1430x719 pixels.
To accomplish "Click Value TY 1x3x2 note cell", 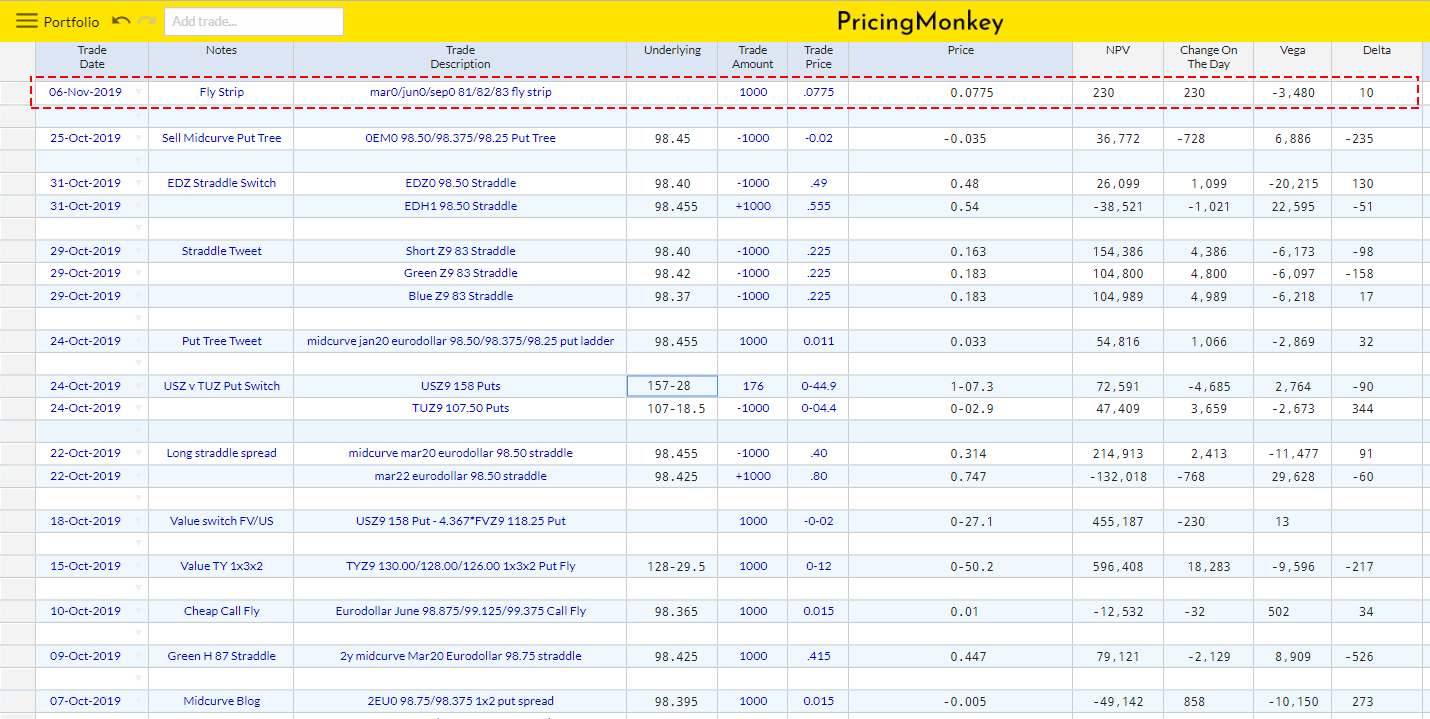I will pos(221,566).
